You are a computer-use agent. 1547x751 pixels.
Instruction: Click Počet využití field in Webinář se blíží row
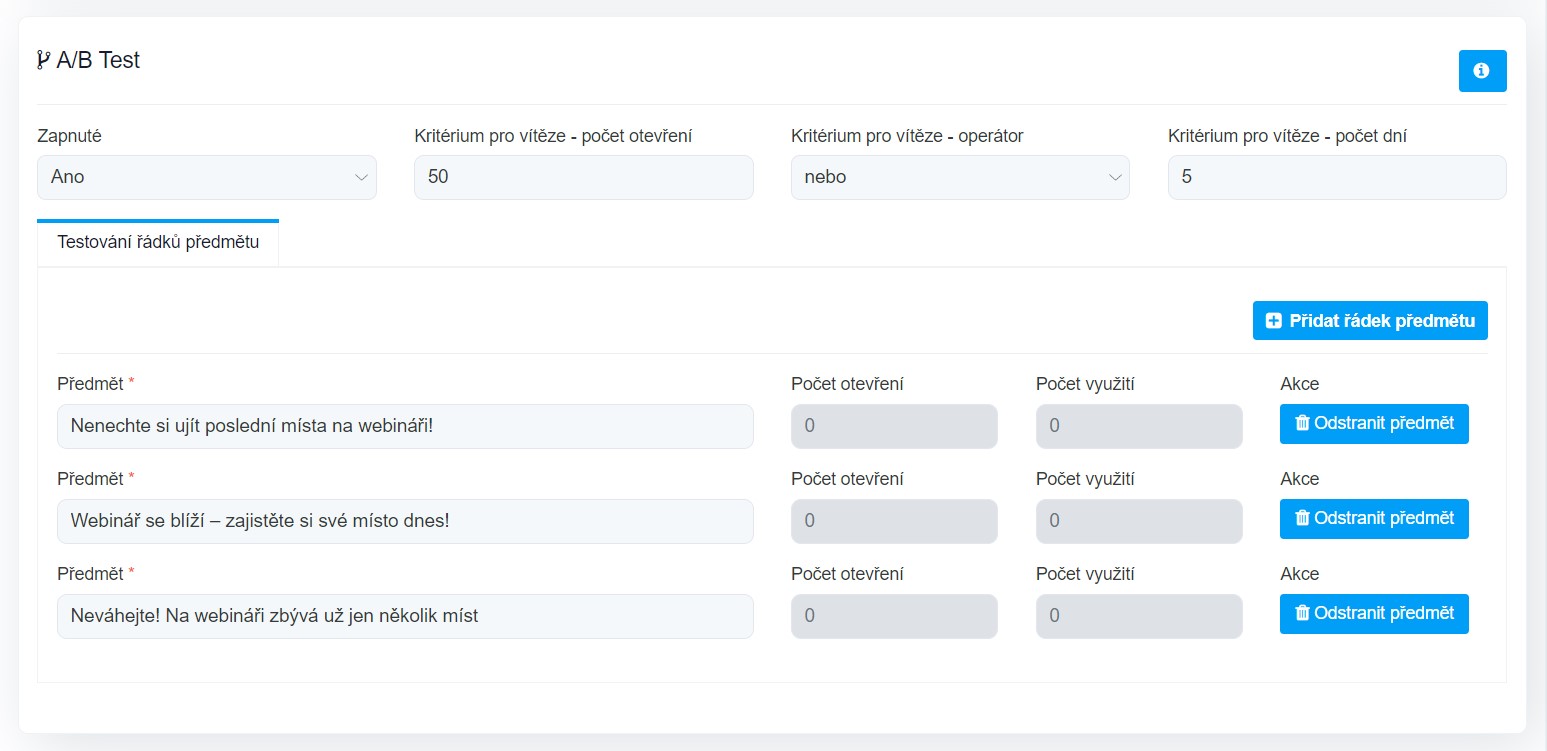click(1139, 521)
